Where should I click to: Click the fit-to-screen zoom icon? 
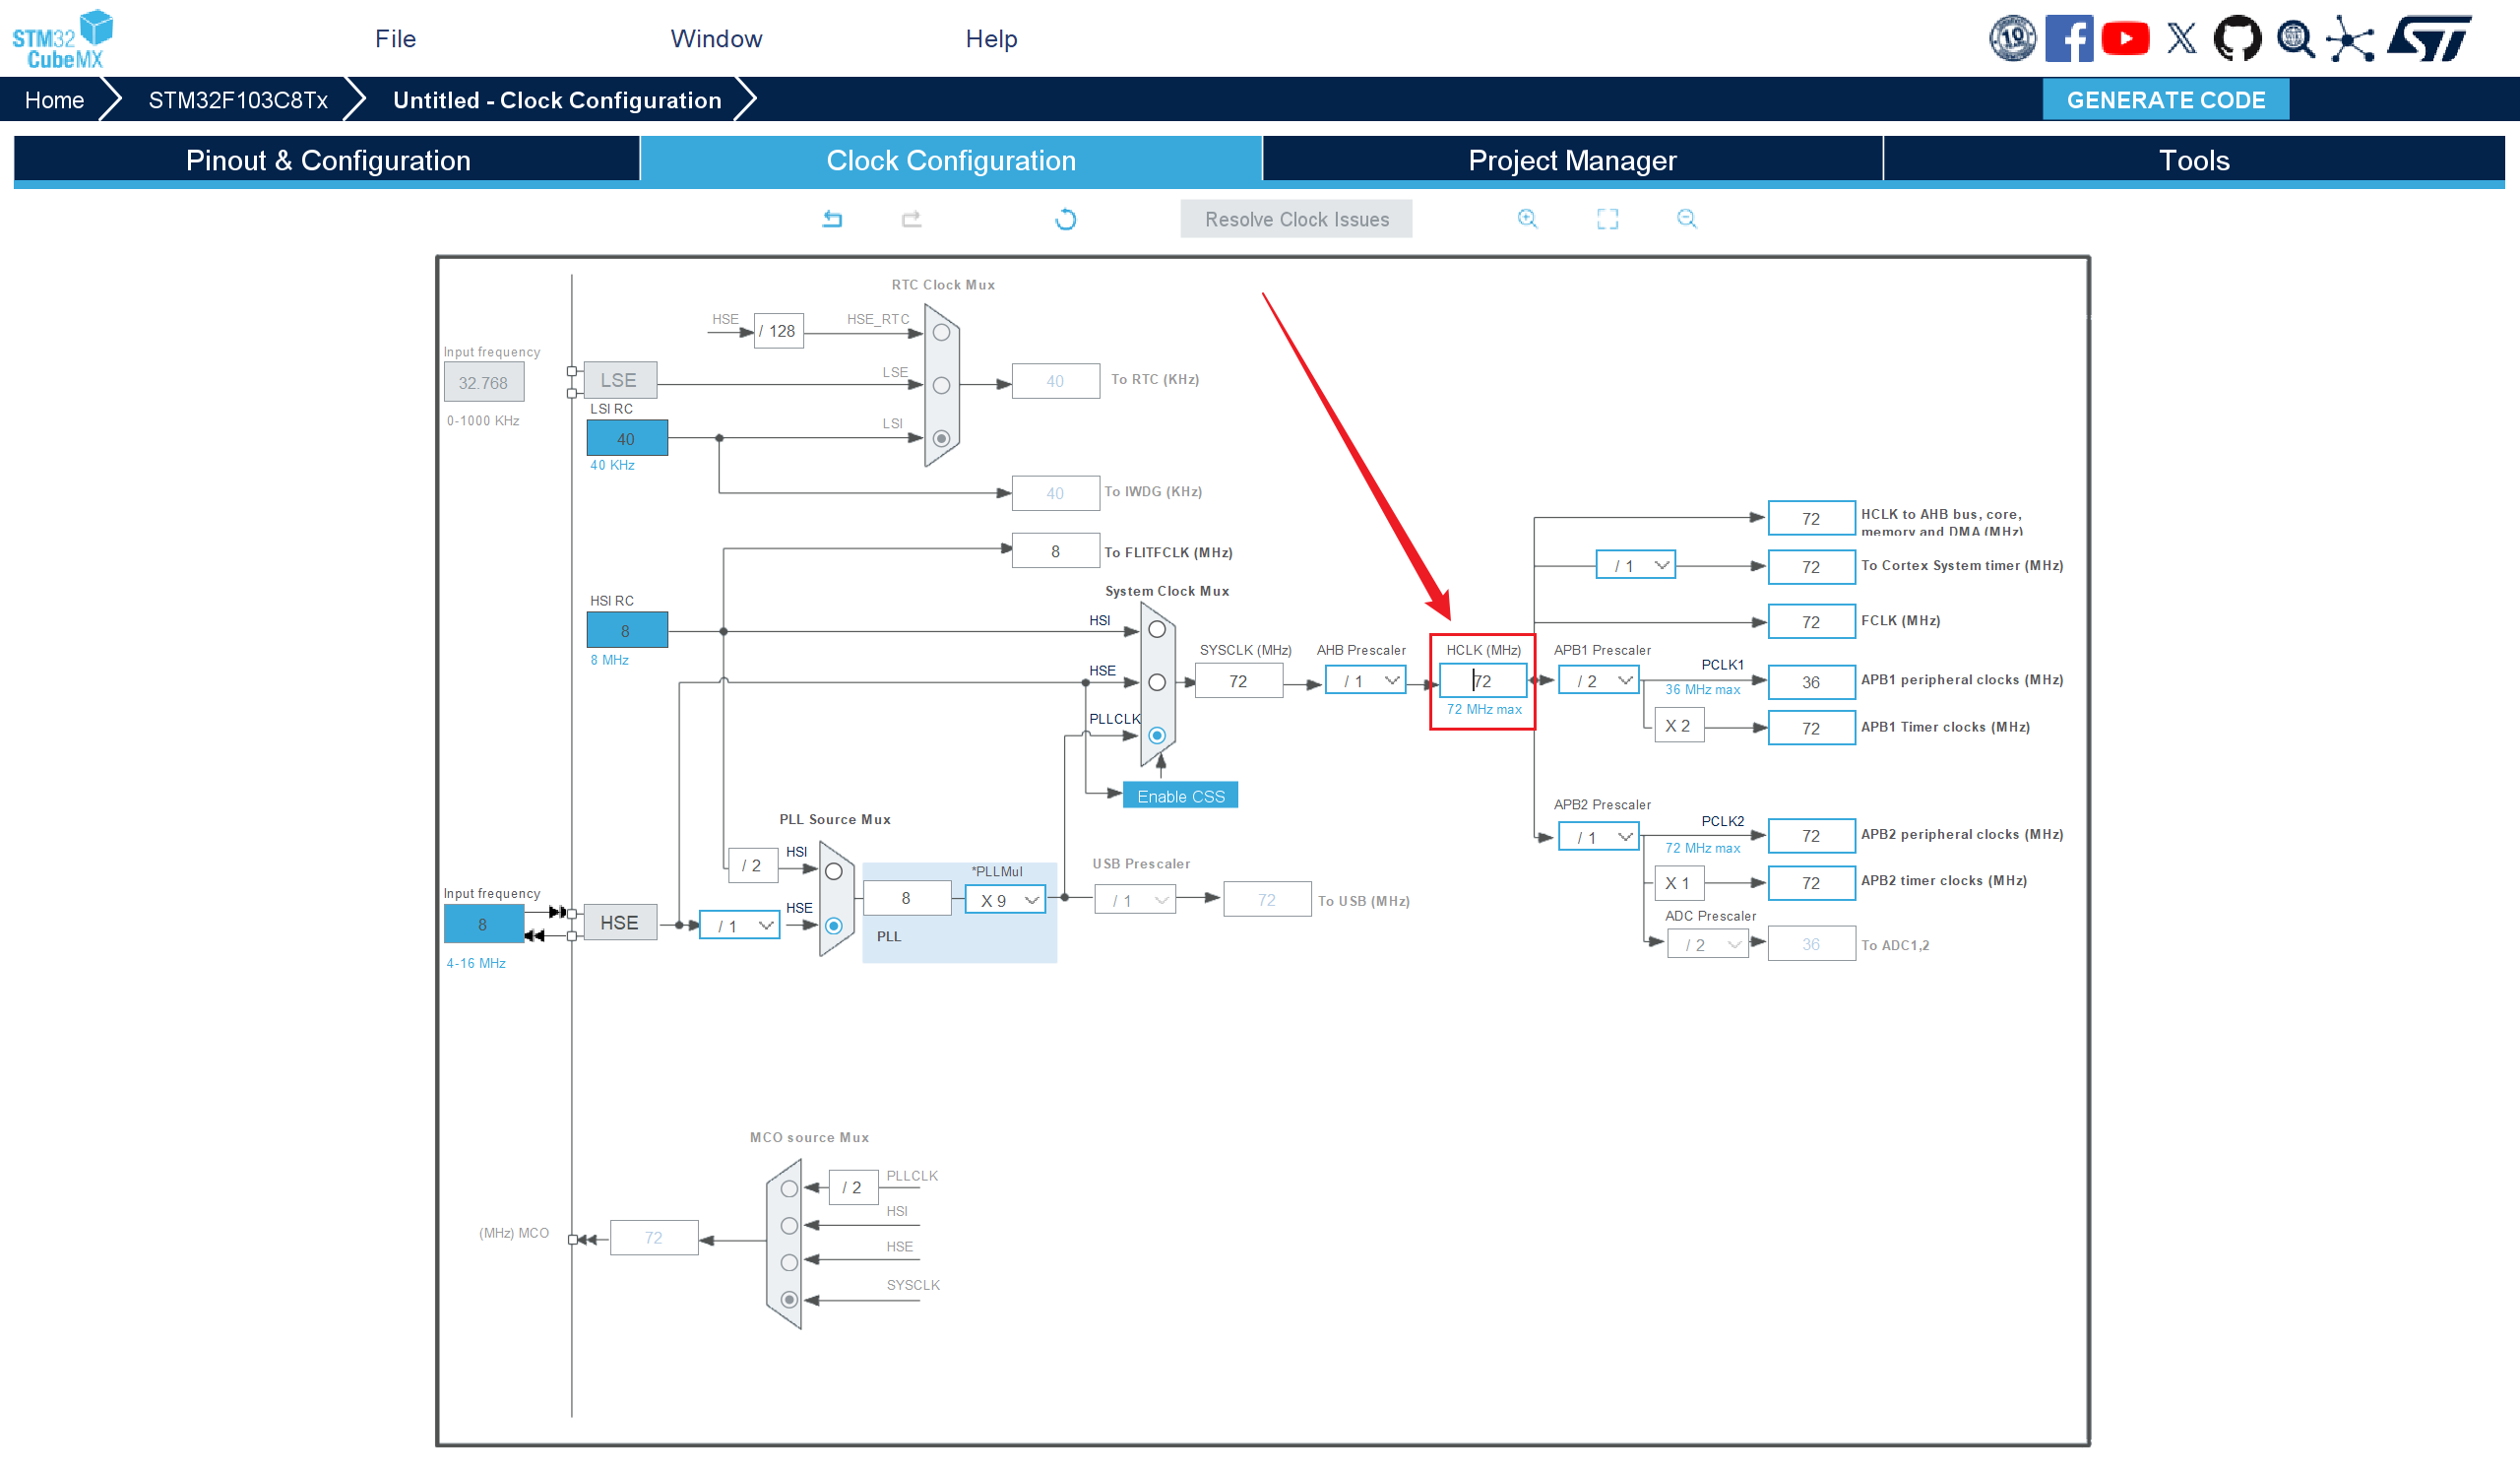[1607, 219]
